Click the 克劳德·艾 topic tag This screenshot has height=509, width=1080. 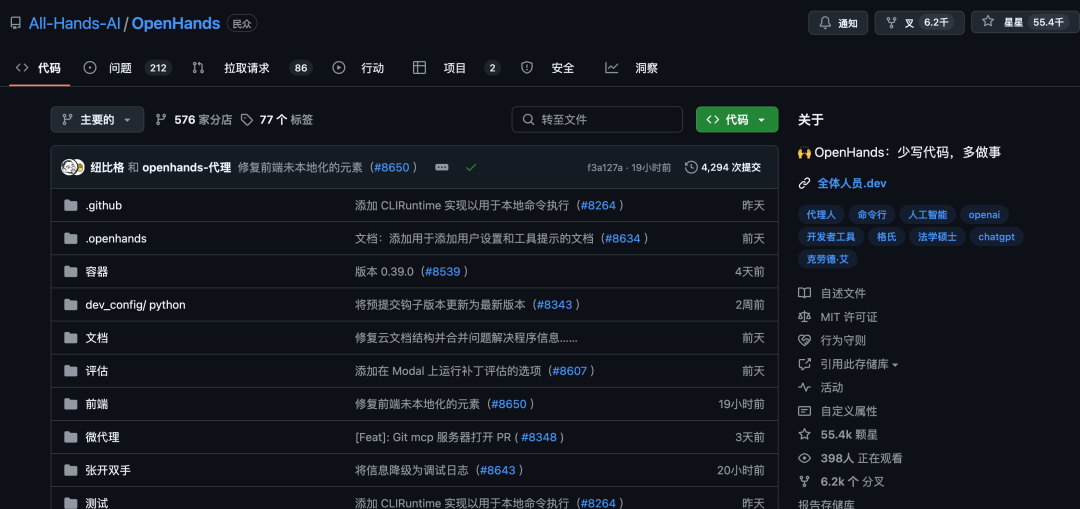[827, 260]
